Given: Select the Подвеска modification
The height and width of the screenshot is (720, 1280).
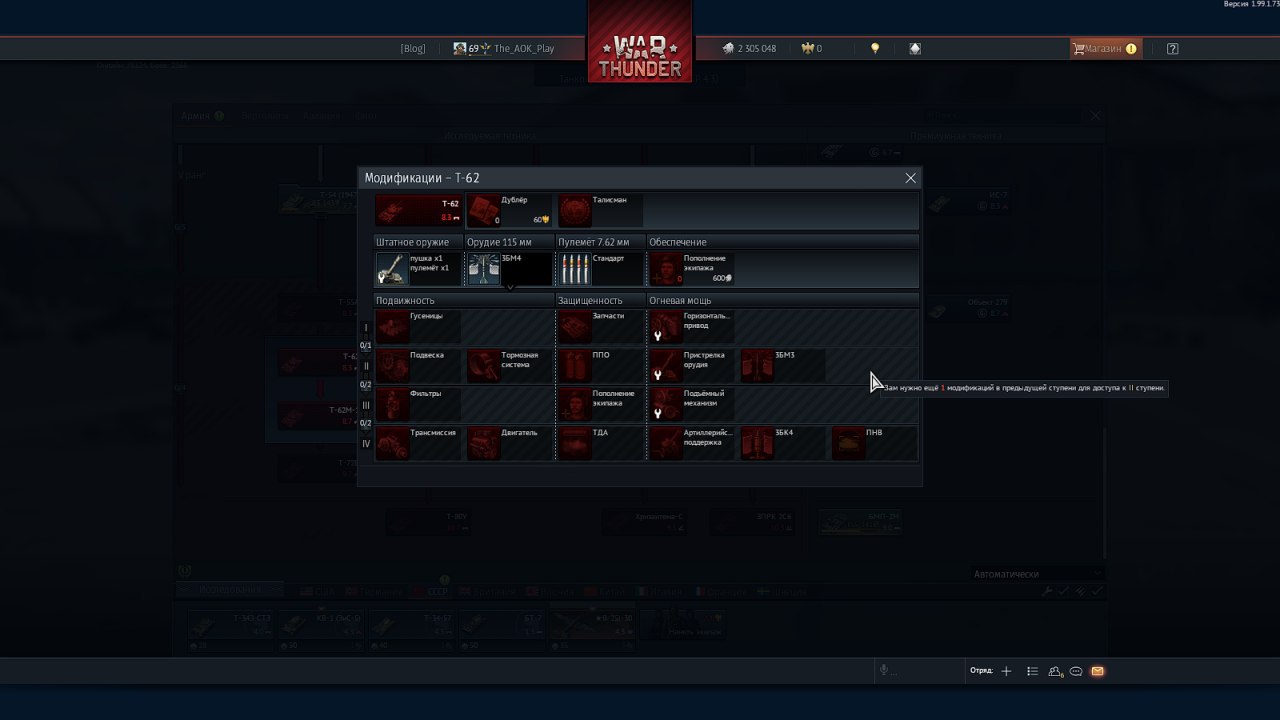Looking at the screenshot, I should (419, 366).
